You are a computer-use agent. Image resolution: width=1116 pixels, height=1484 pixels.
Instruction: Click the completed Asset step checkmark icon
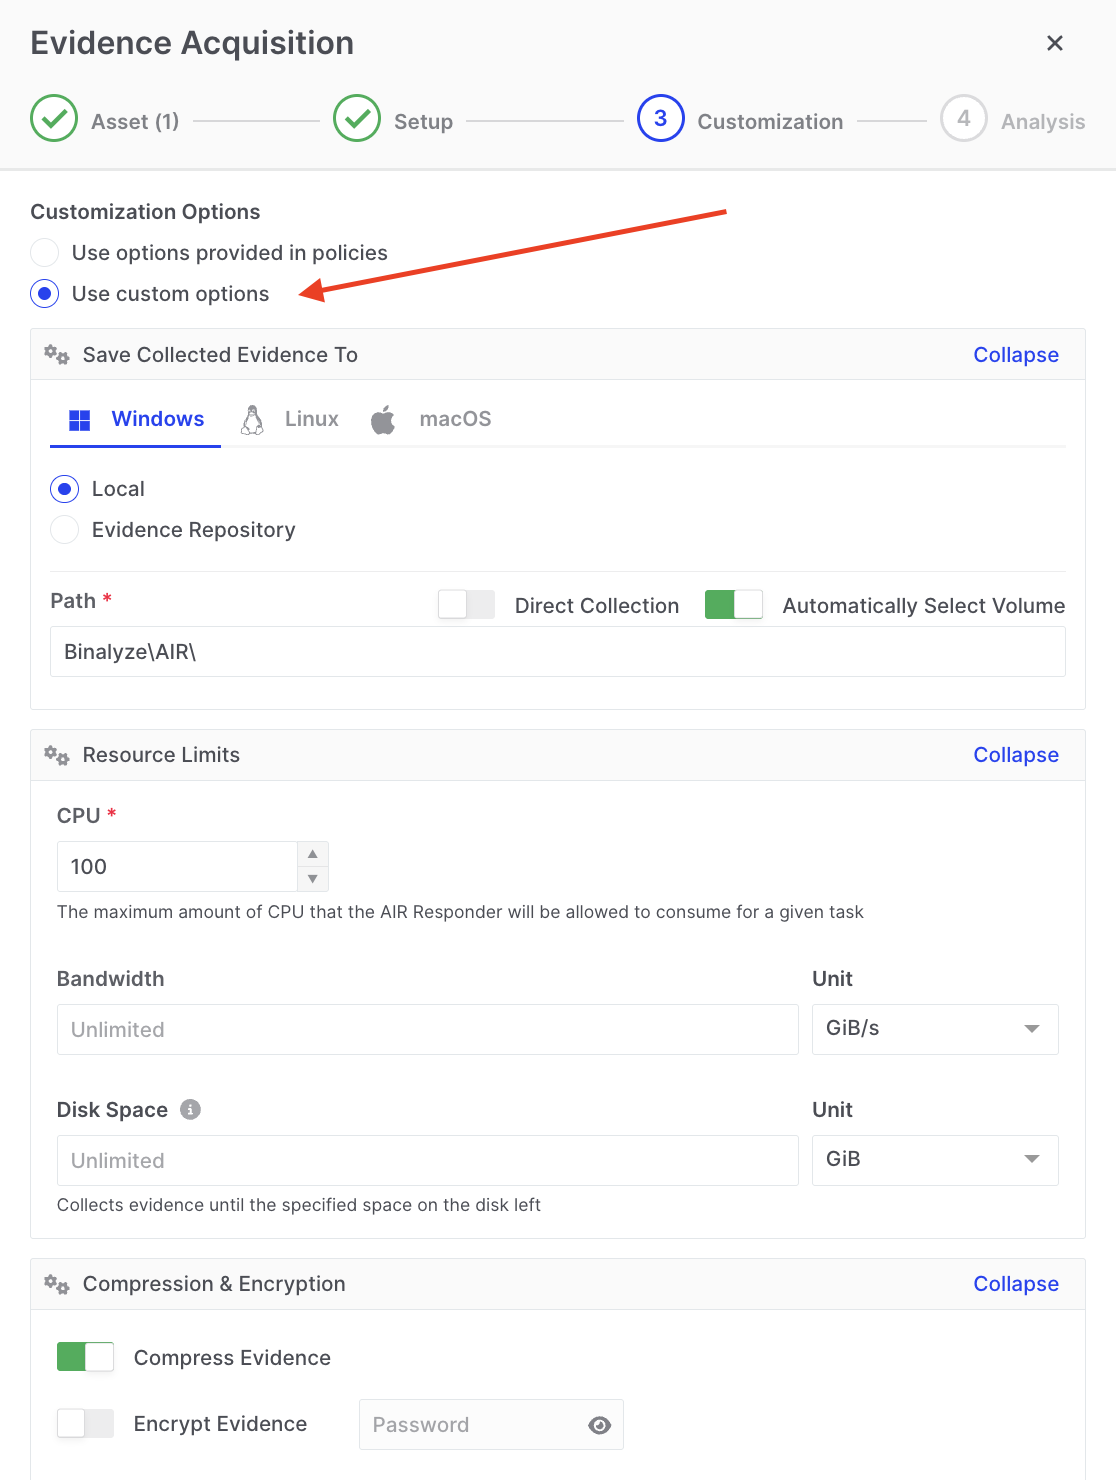click(x=54, y=119)
